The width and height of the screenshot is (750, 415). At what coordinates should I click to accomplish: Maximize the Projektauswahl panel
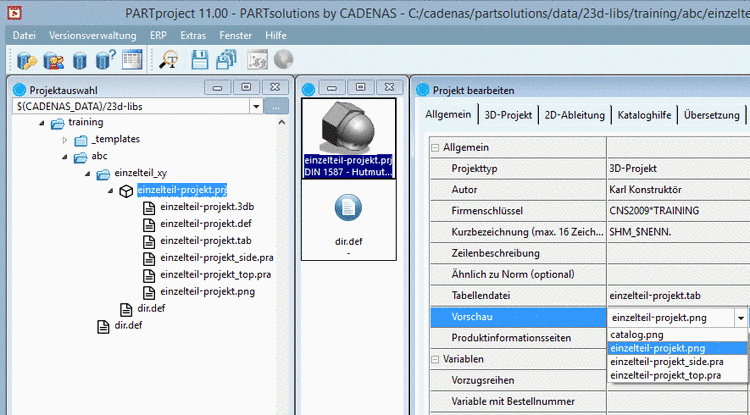246,87
